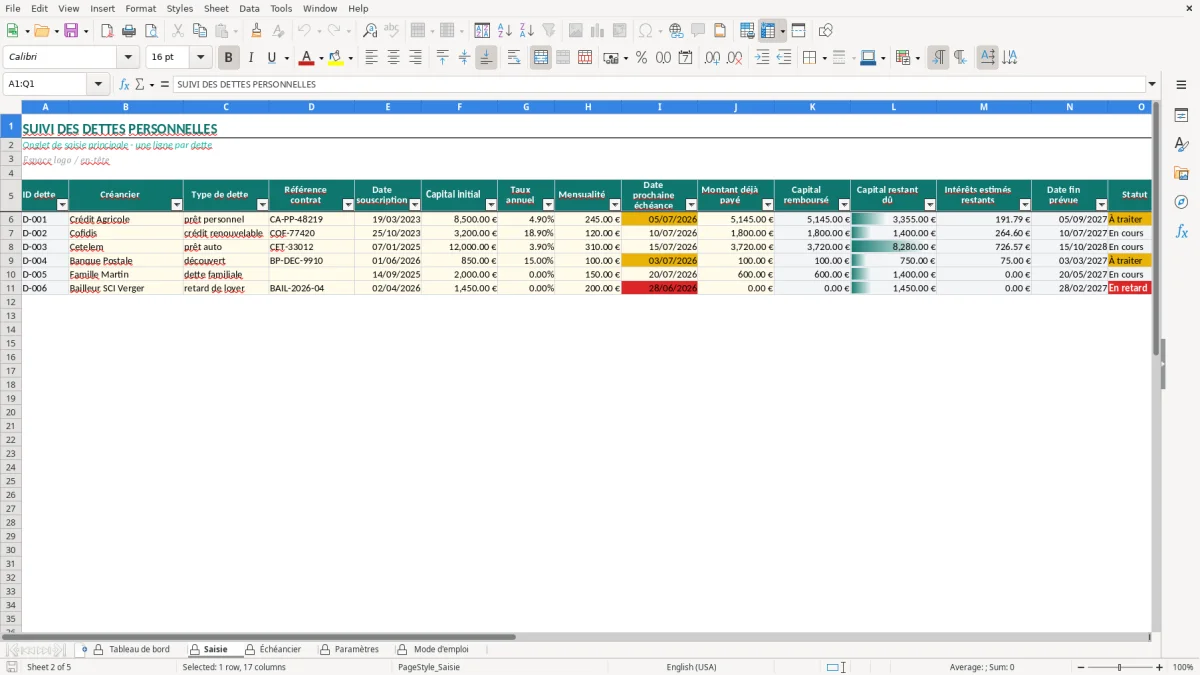This screenshot has height=675, width=1200.
Task: Open the sidebar Navigator compass icon
Action: (1181, 202)
